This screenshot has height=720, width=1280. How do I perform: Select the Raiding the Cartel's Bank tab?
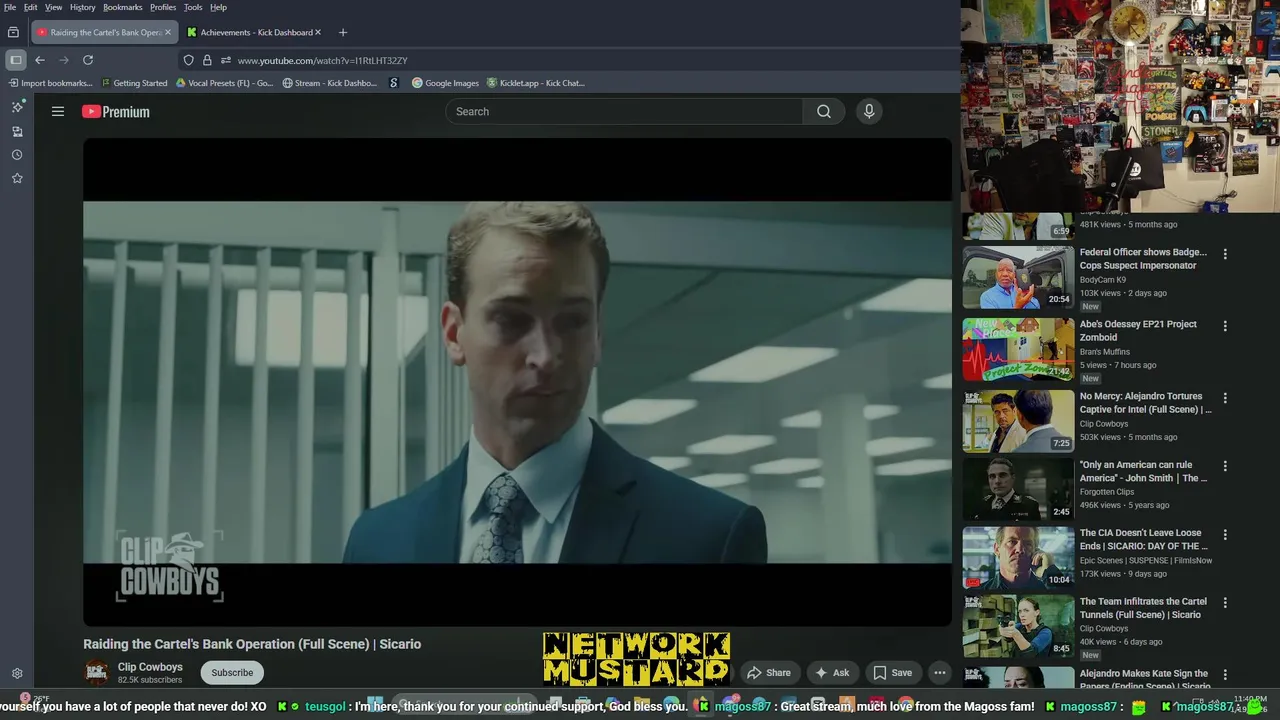pos(104,32)
